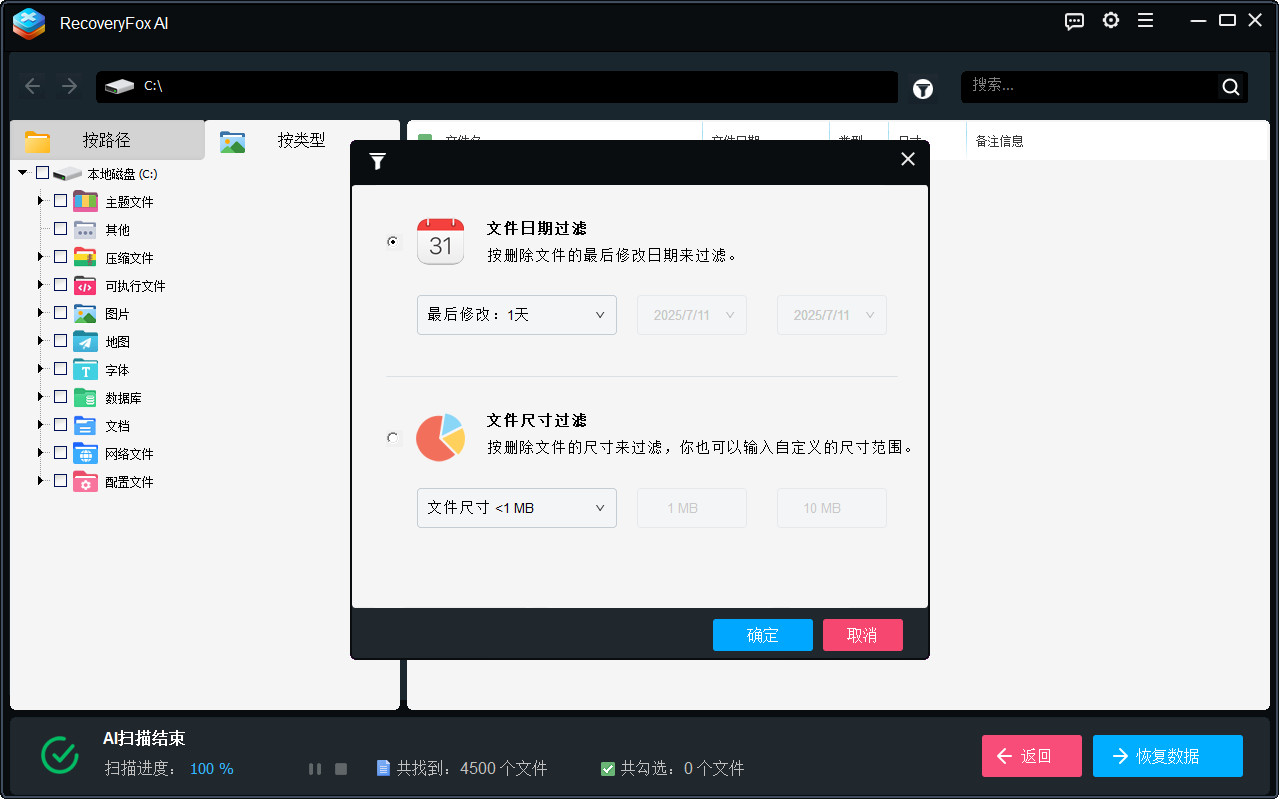Viewport: 1279px width, 799px height.
Task: Open the settings gear icon
Action: (x=1110, y=20)
